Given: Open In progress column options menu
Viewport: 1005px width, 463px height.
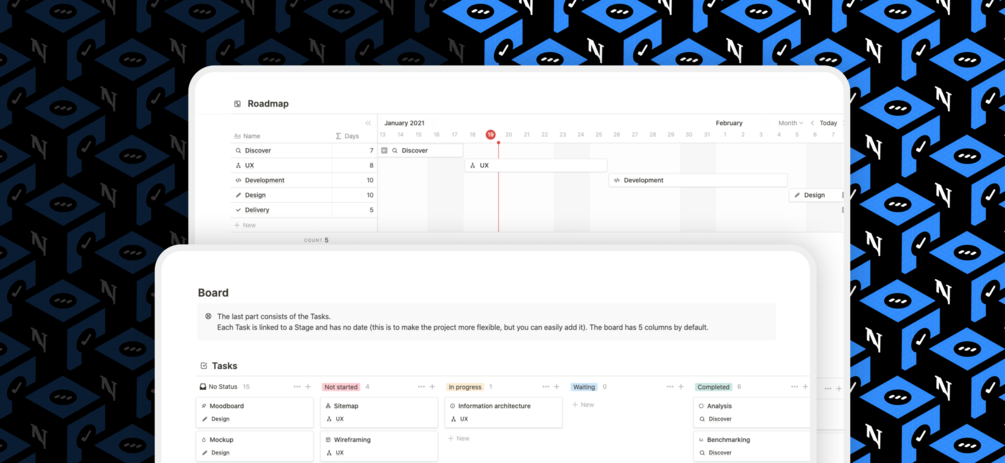Looking at the screenshot, I should pyautogui.click(x=545, y=387).
